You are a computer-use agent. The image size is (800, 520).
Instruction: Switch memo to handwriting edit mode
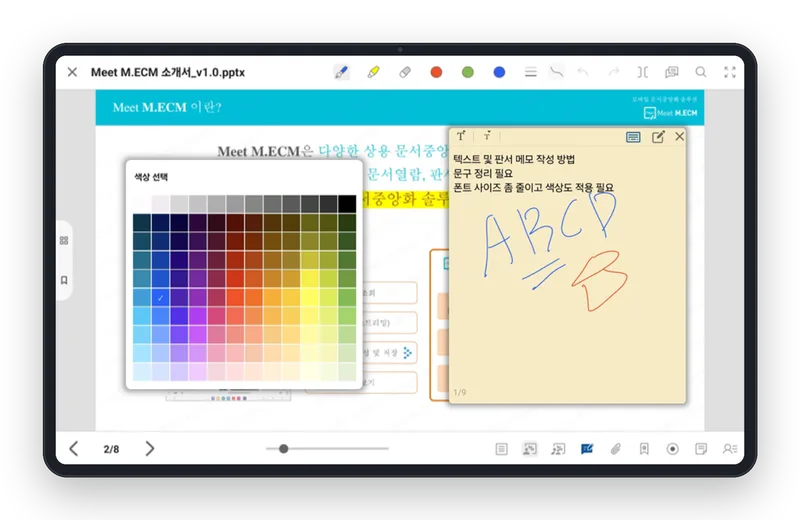[x=658, y=137]
